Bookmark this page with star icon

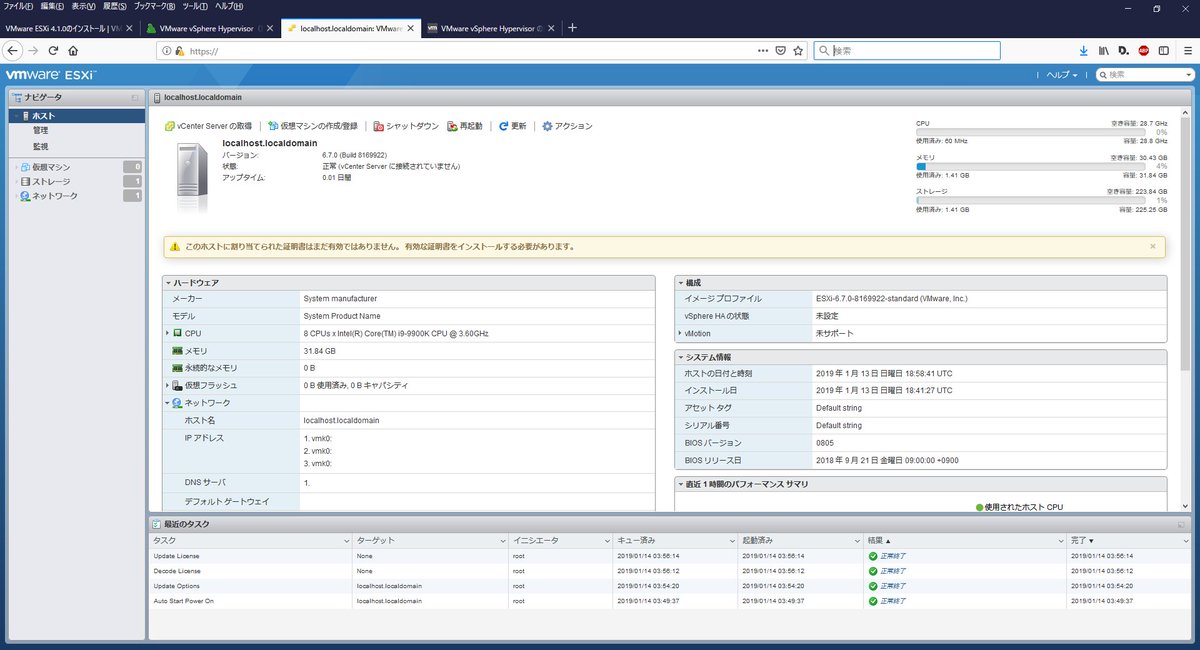coord(798,50)
